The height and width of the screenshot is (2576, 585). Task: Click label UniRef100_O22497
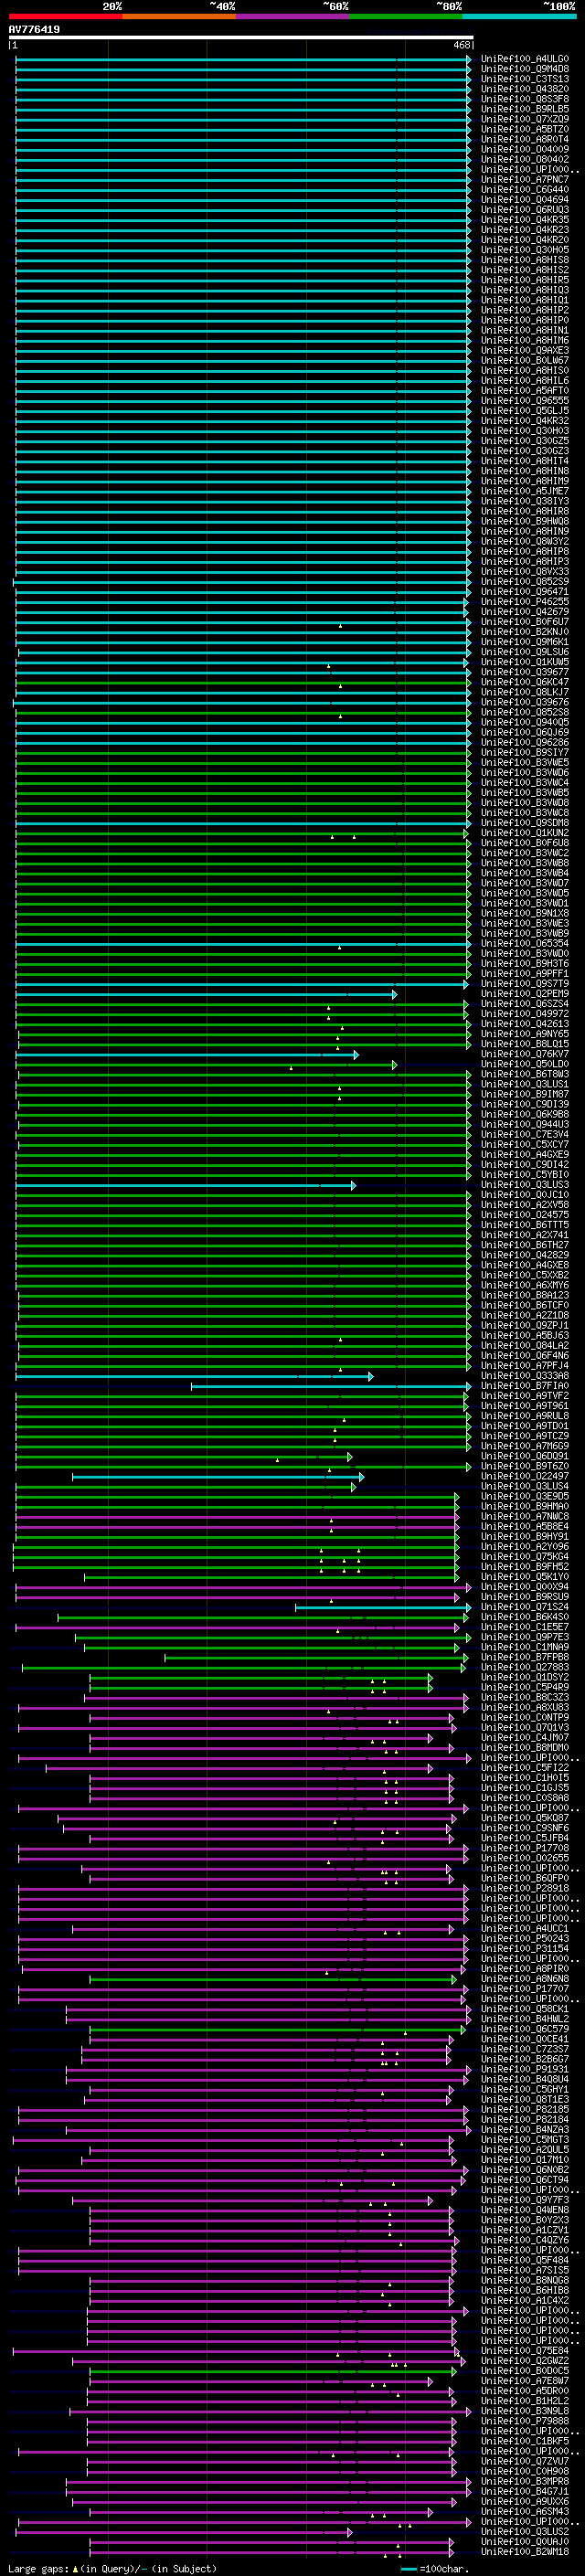pyautogui.click(x=525, y=1477)
